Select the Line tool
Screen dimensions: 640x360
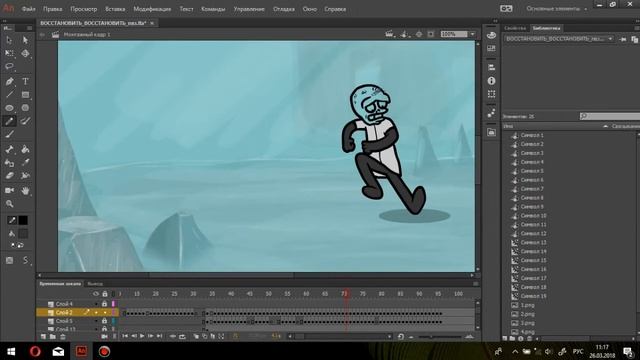pos(9,95)
